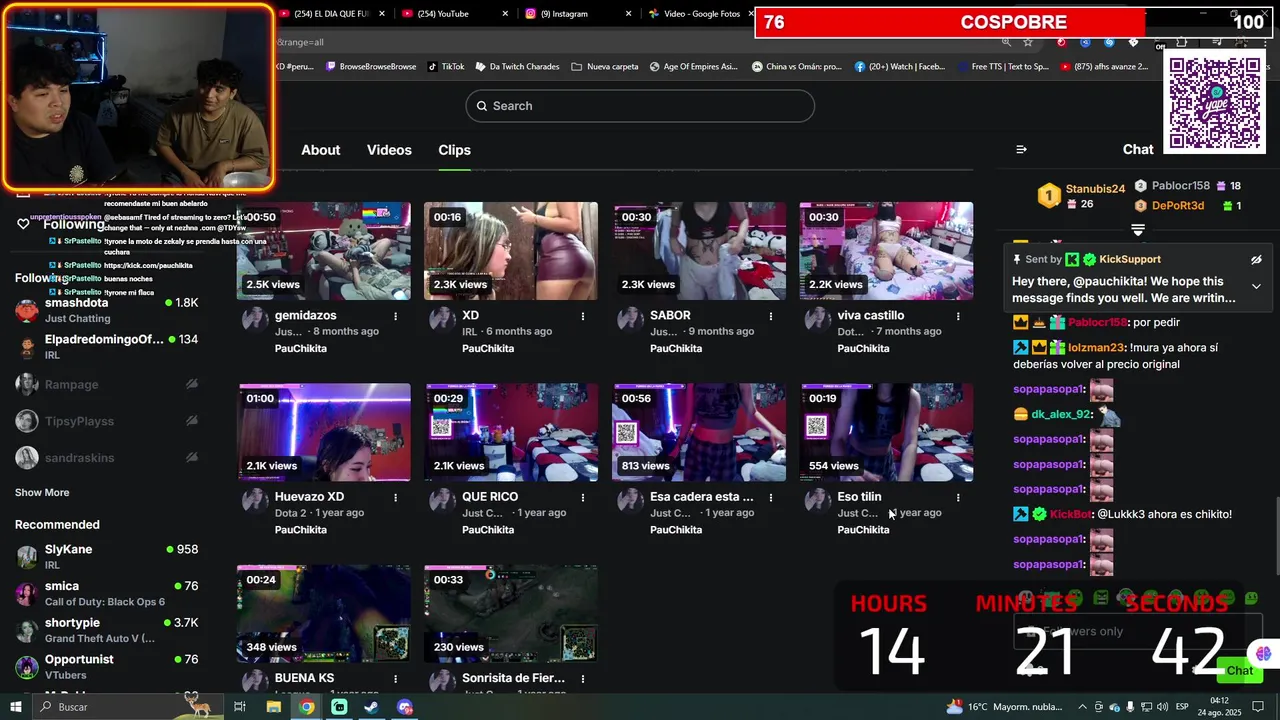This screenshot has width=1280, height=720.
Task: Open Windows Start menu
Action: (x=16, y=707)
